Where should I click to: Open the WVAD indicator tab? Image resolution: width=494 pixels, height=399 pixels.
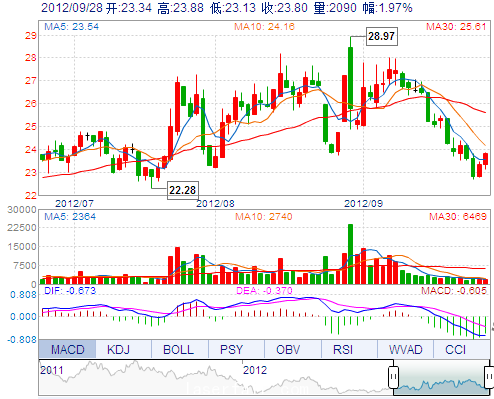point(405,349)
